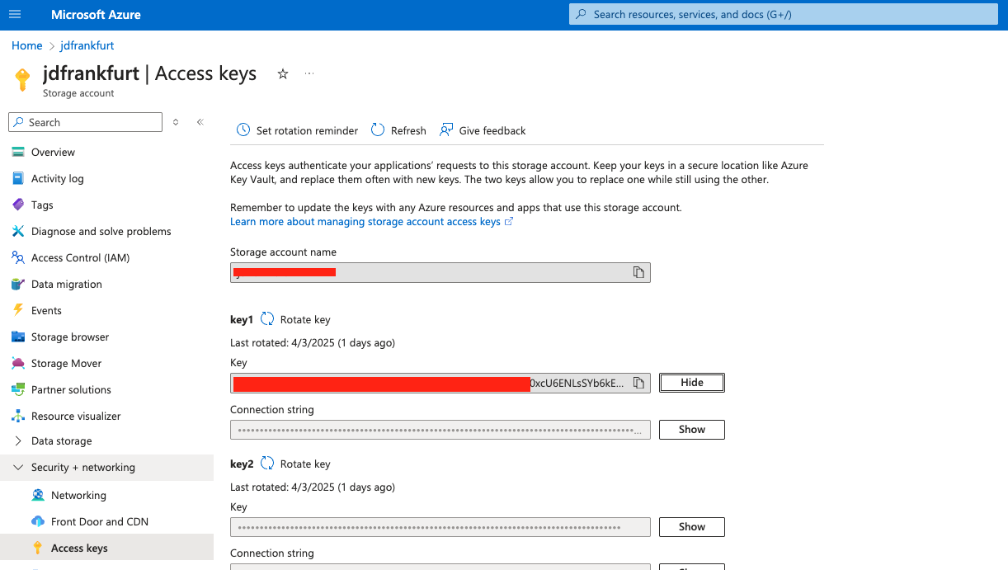This screenshot has height=570, width=1008.
Task: Click the Microsoft Azure home title
Action: (x=96, y=14)
